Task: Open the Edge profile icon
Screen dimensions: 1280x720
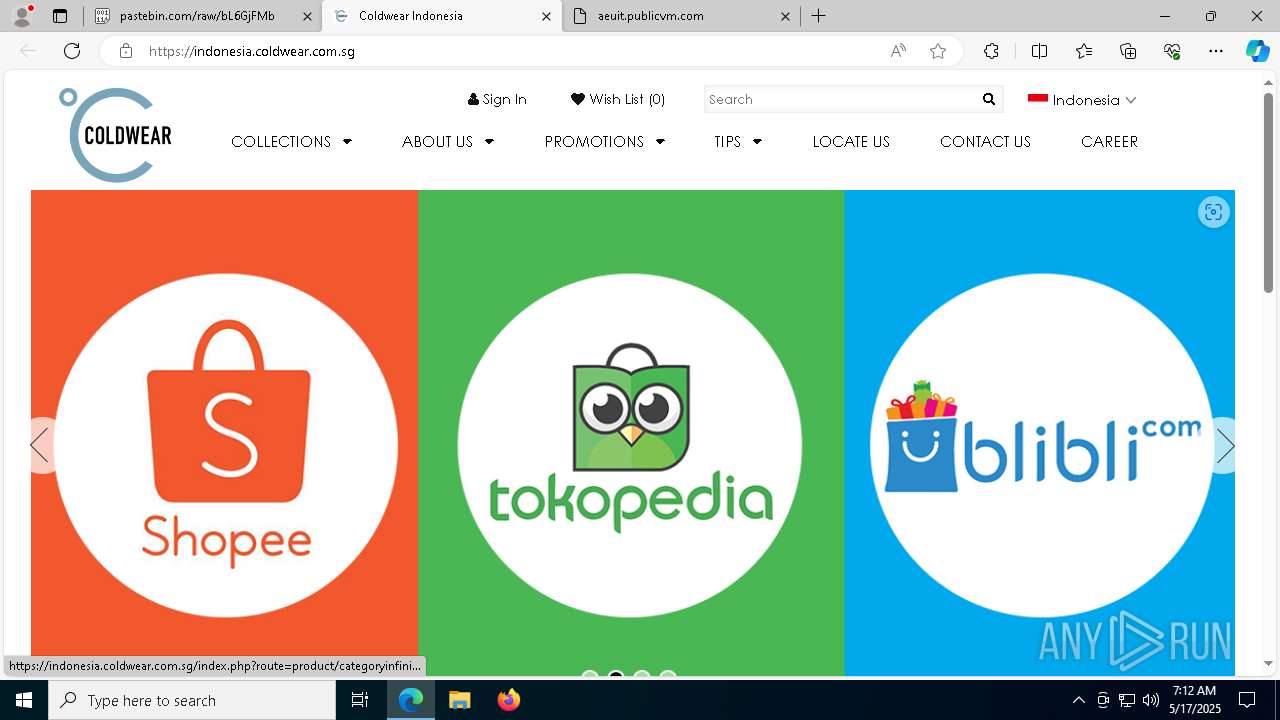Action: click(21, 16)
